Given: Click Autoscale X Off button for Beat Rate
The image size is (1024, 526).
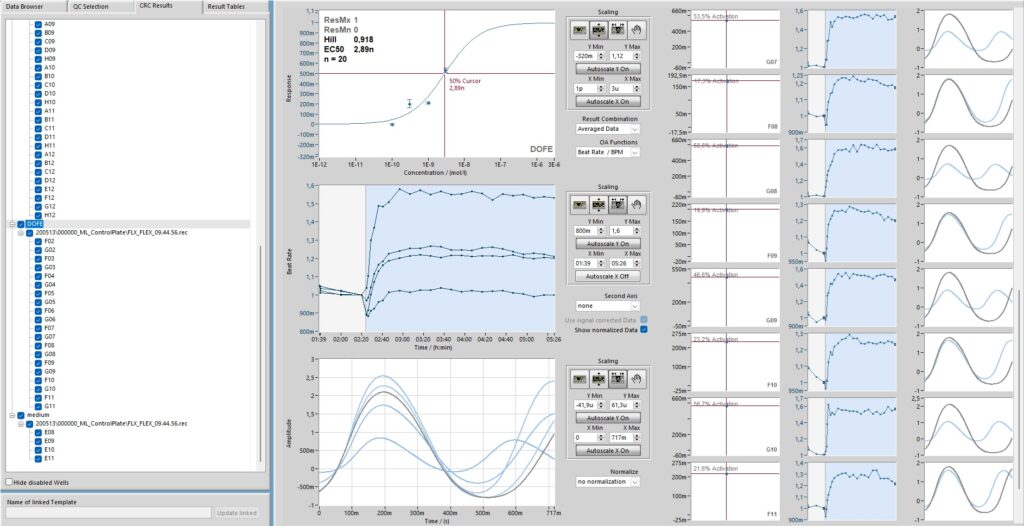Looking at the screenshot, I should tap(608, 275).
